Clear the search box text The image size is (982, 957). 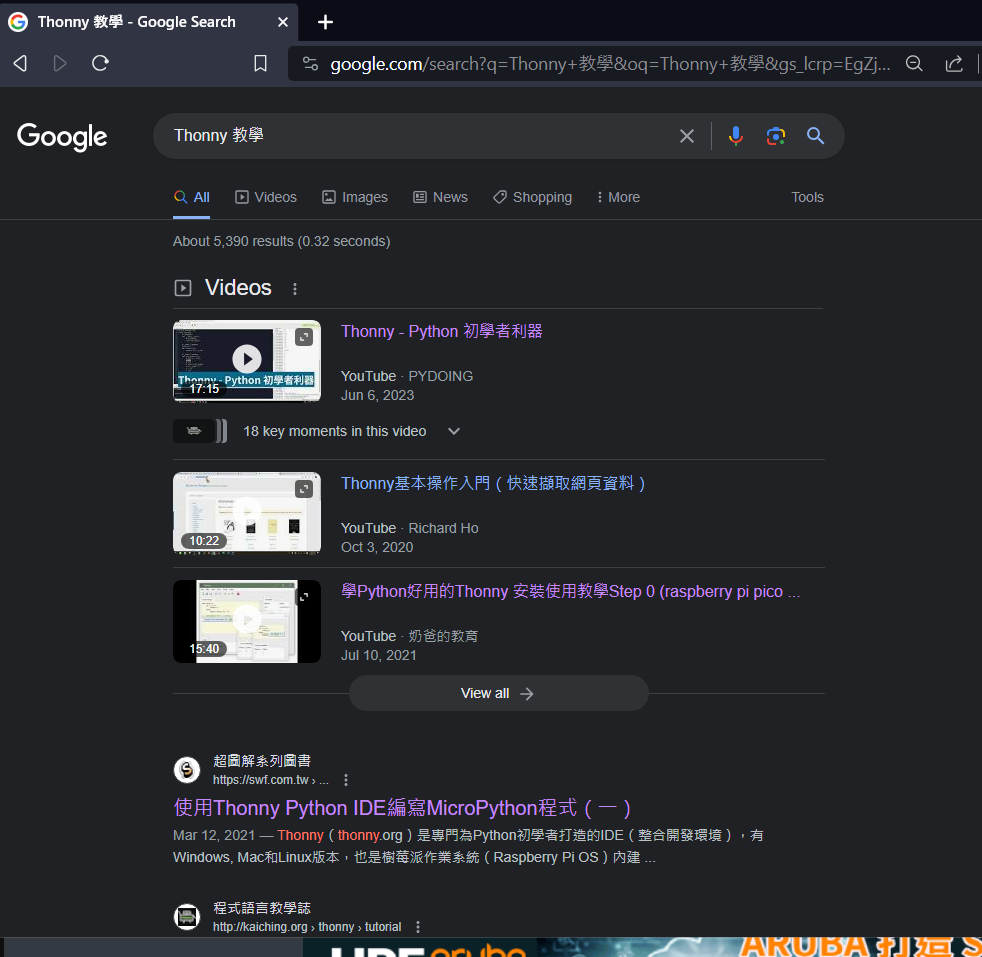[x=687, y=136]
